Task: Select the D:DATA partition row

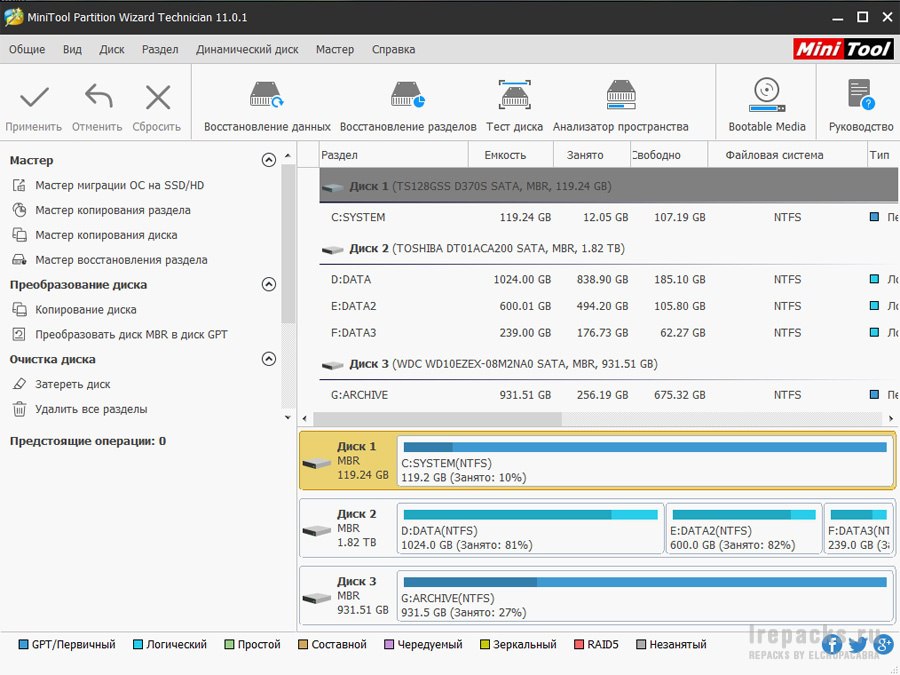Action: [609, 280]
